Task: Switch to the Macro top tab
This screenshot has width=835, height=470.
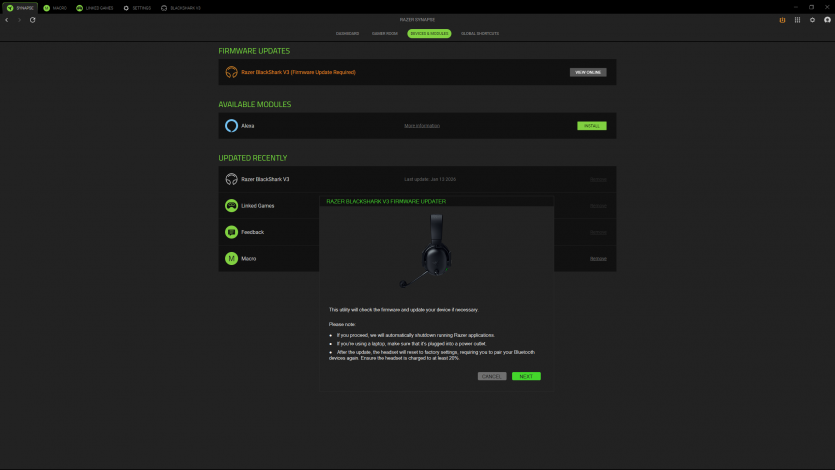Action: click(55, 7)
